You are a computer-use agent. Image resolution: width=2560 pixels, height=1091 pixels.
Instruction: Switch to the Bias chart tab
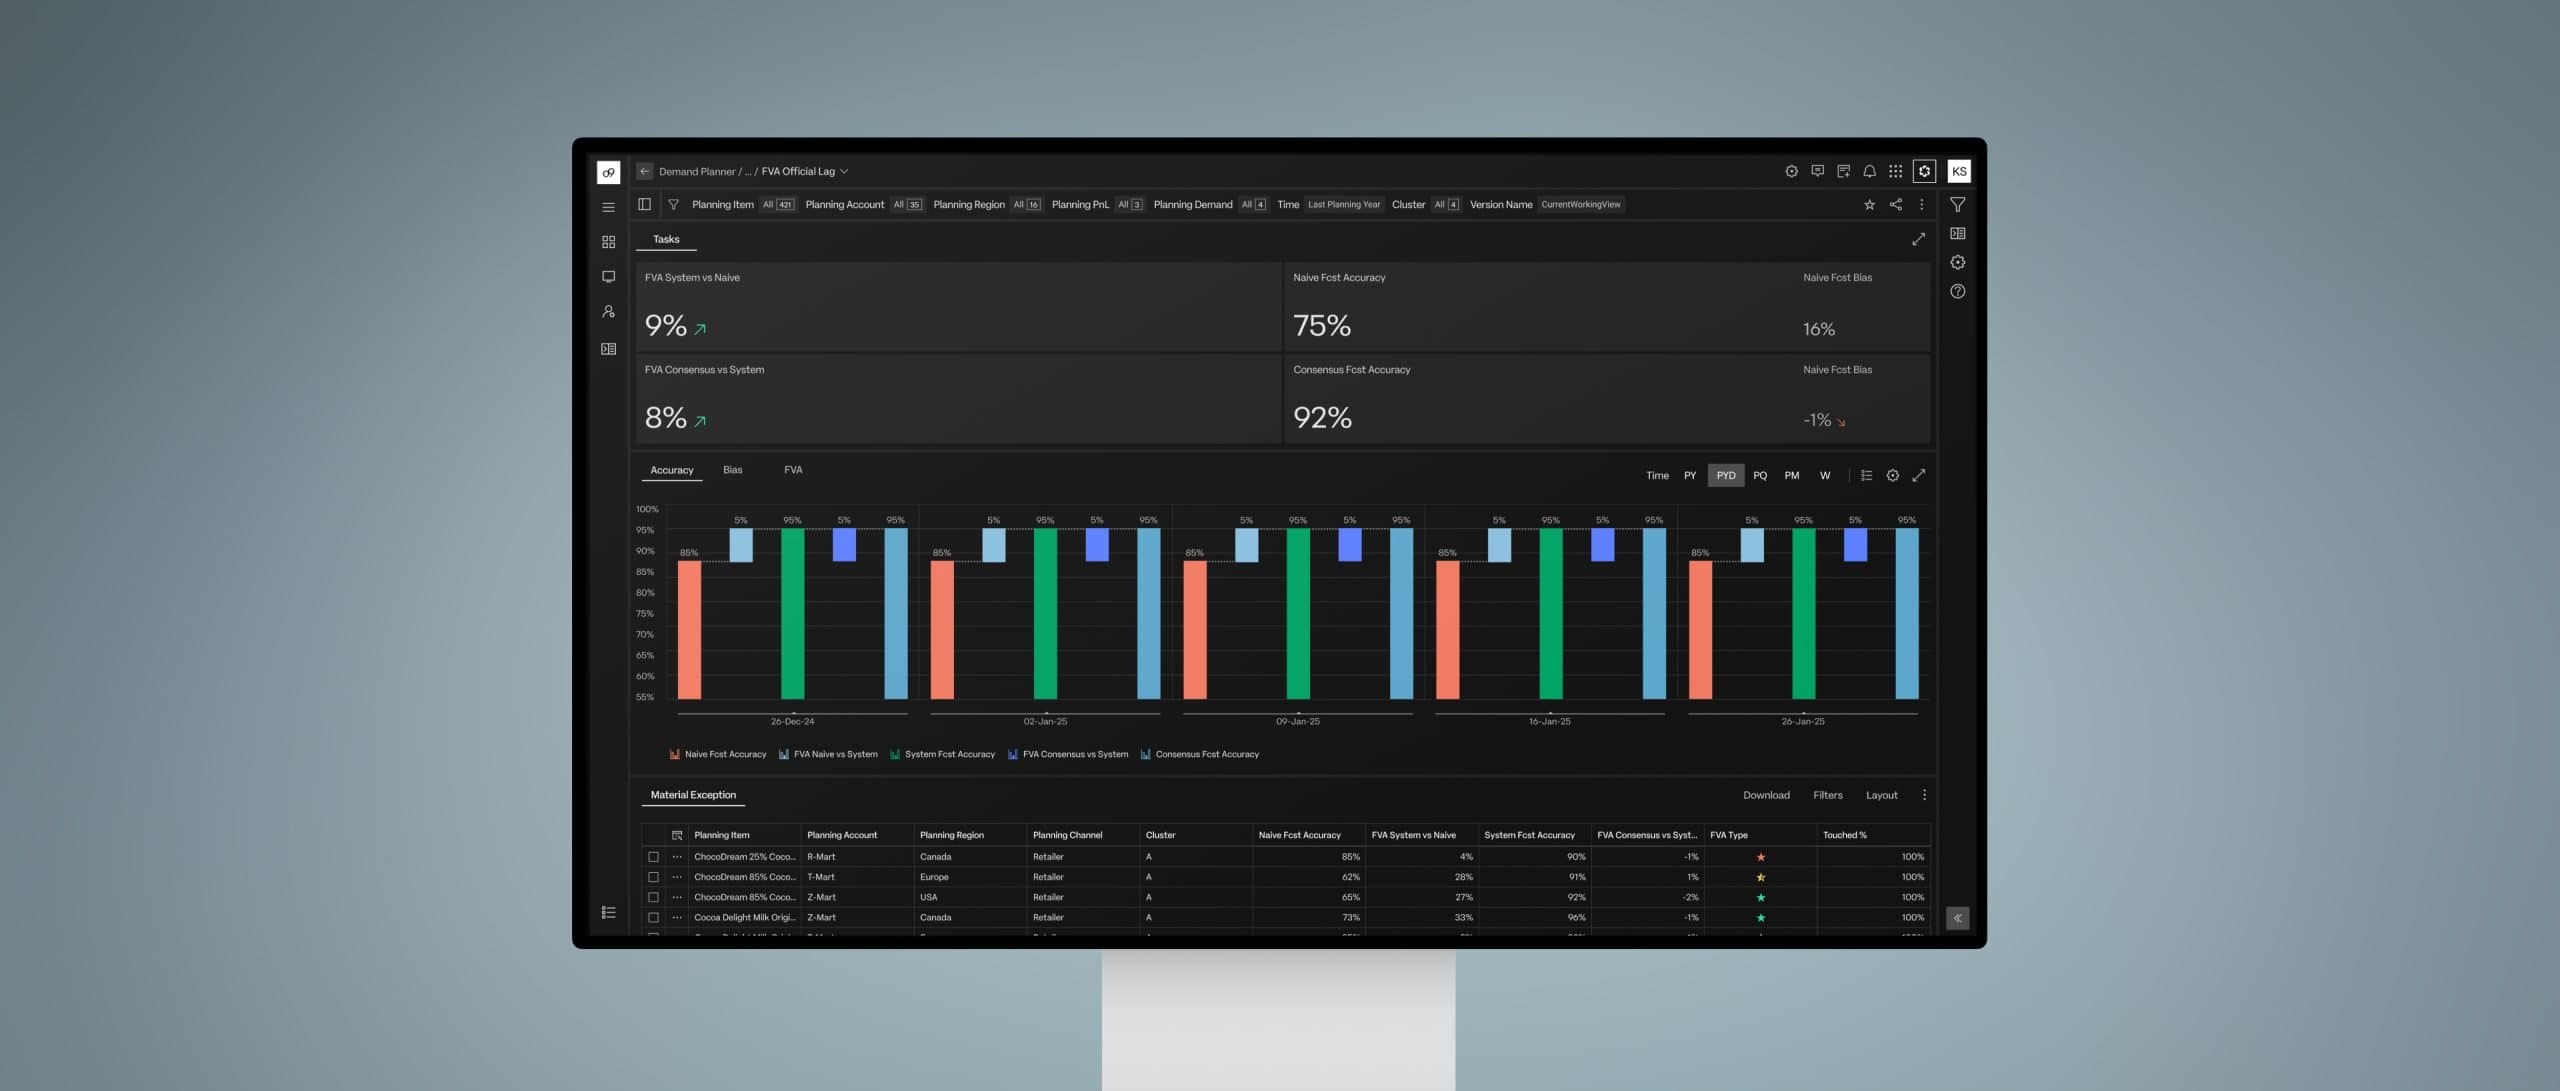[732, 470]
